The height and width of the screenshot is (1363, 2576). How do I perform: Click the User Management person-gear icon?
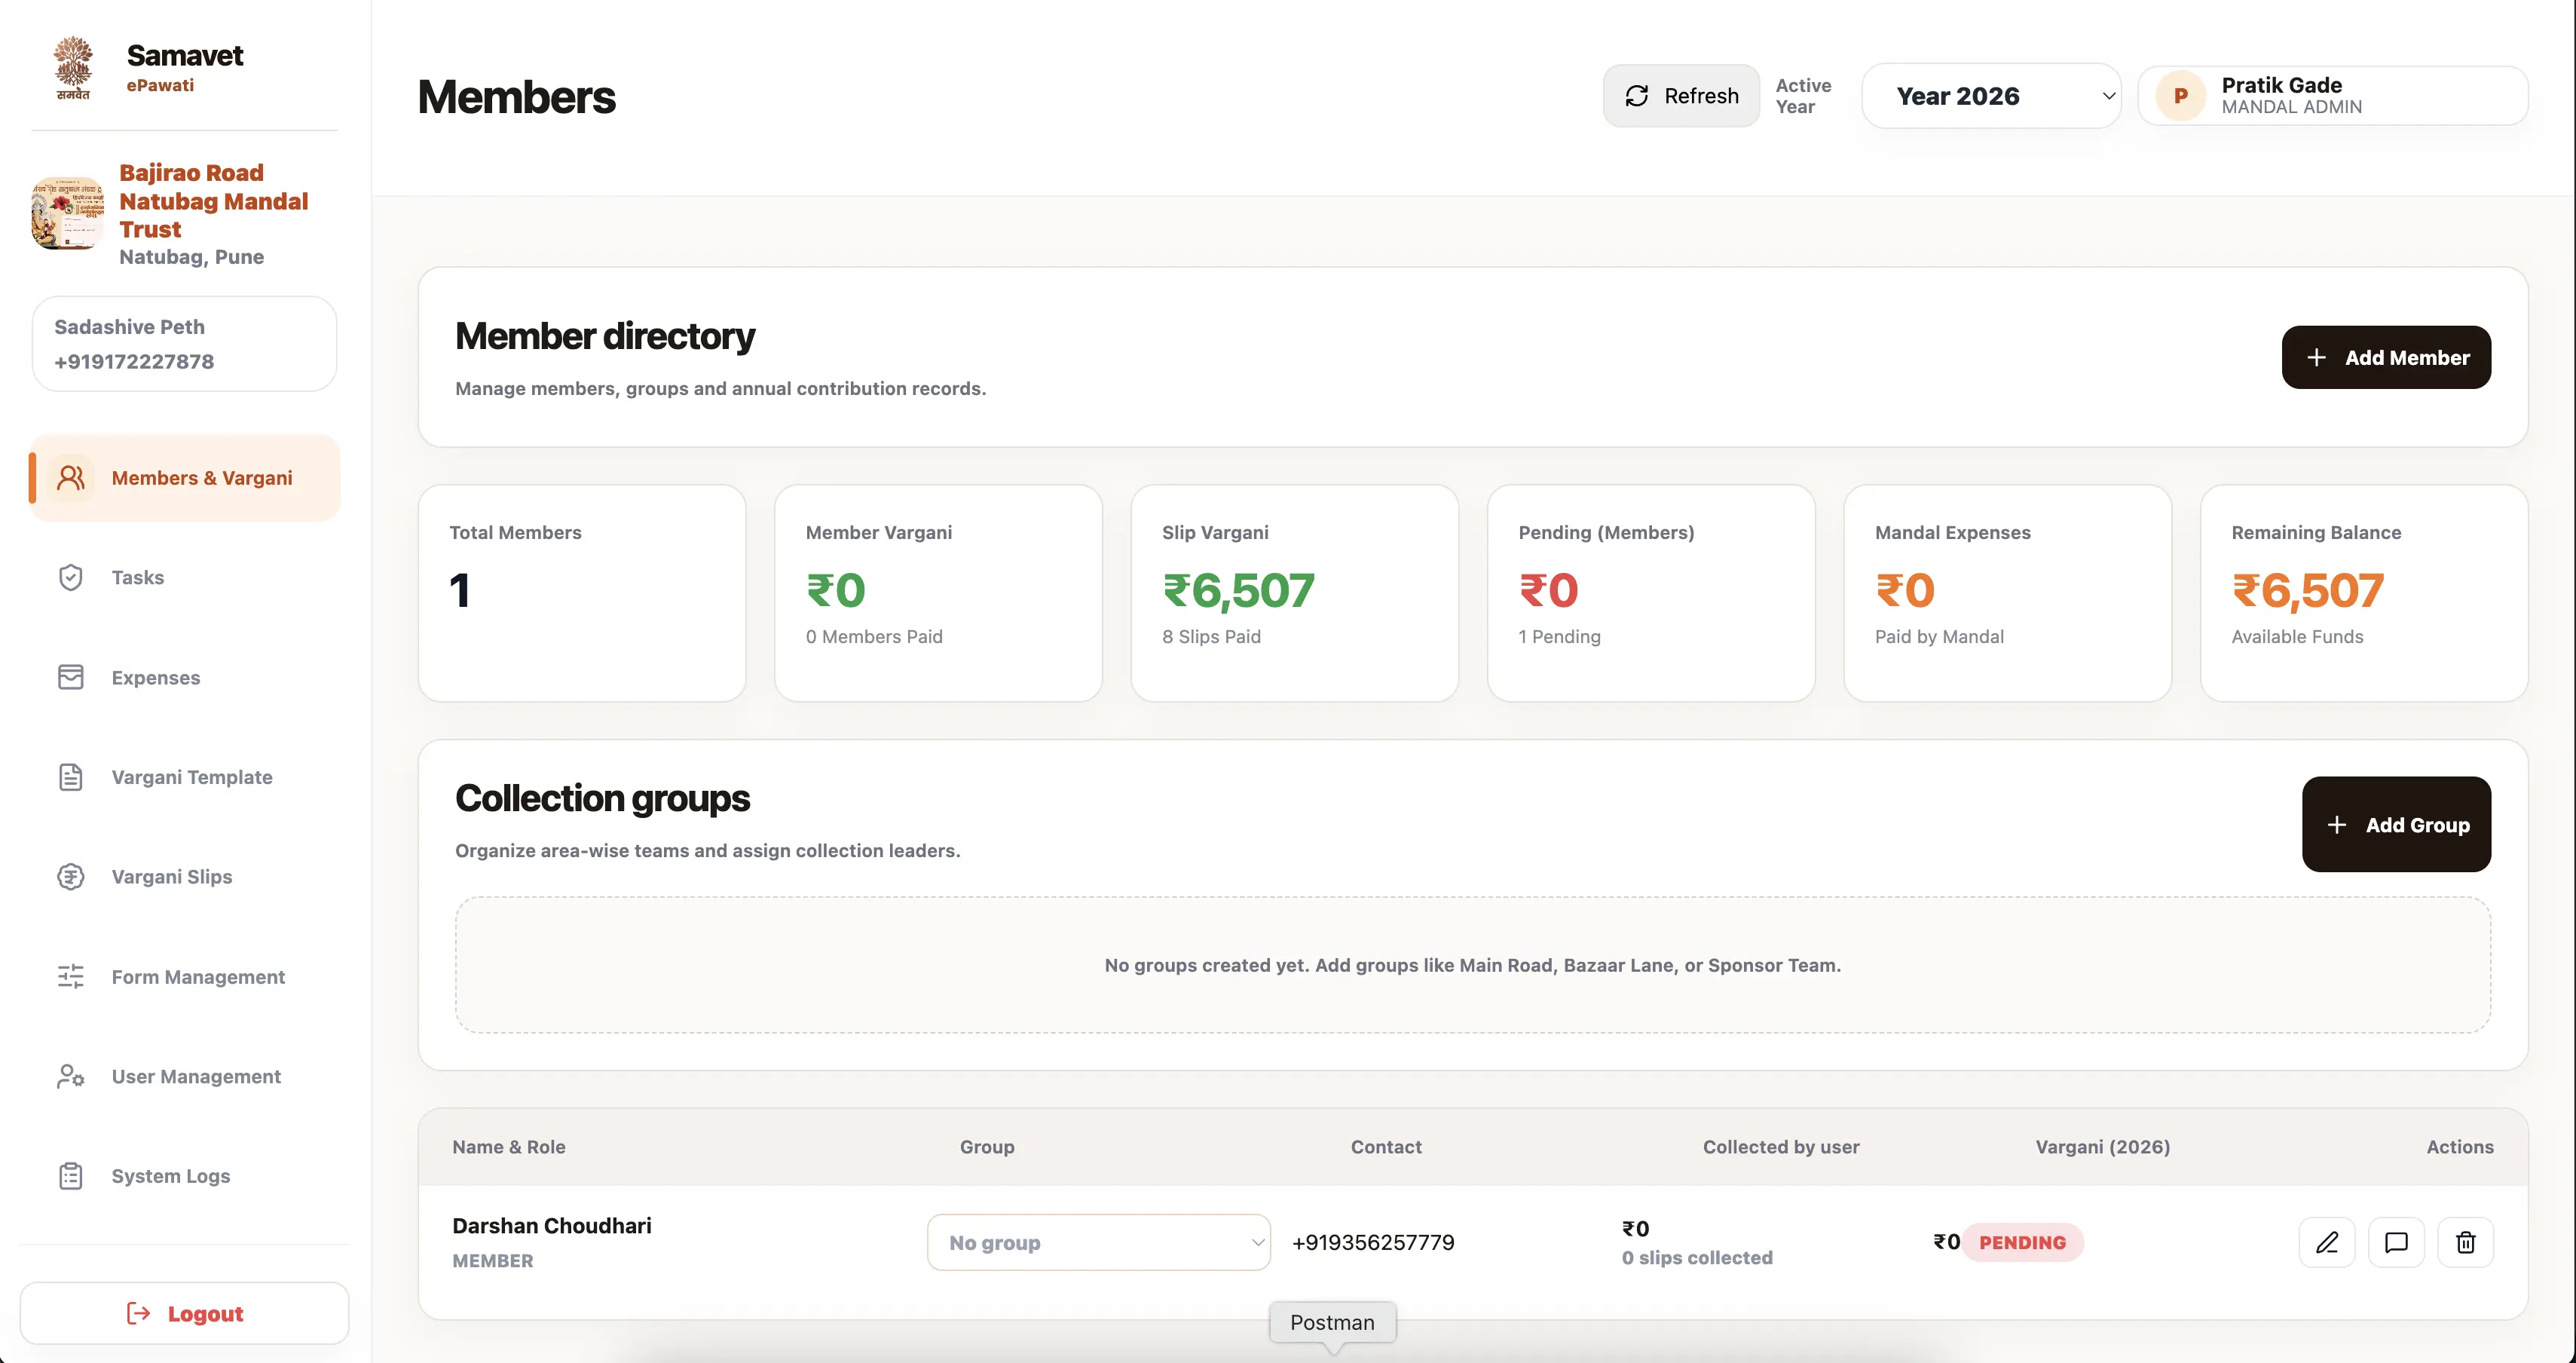70,1076
